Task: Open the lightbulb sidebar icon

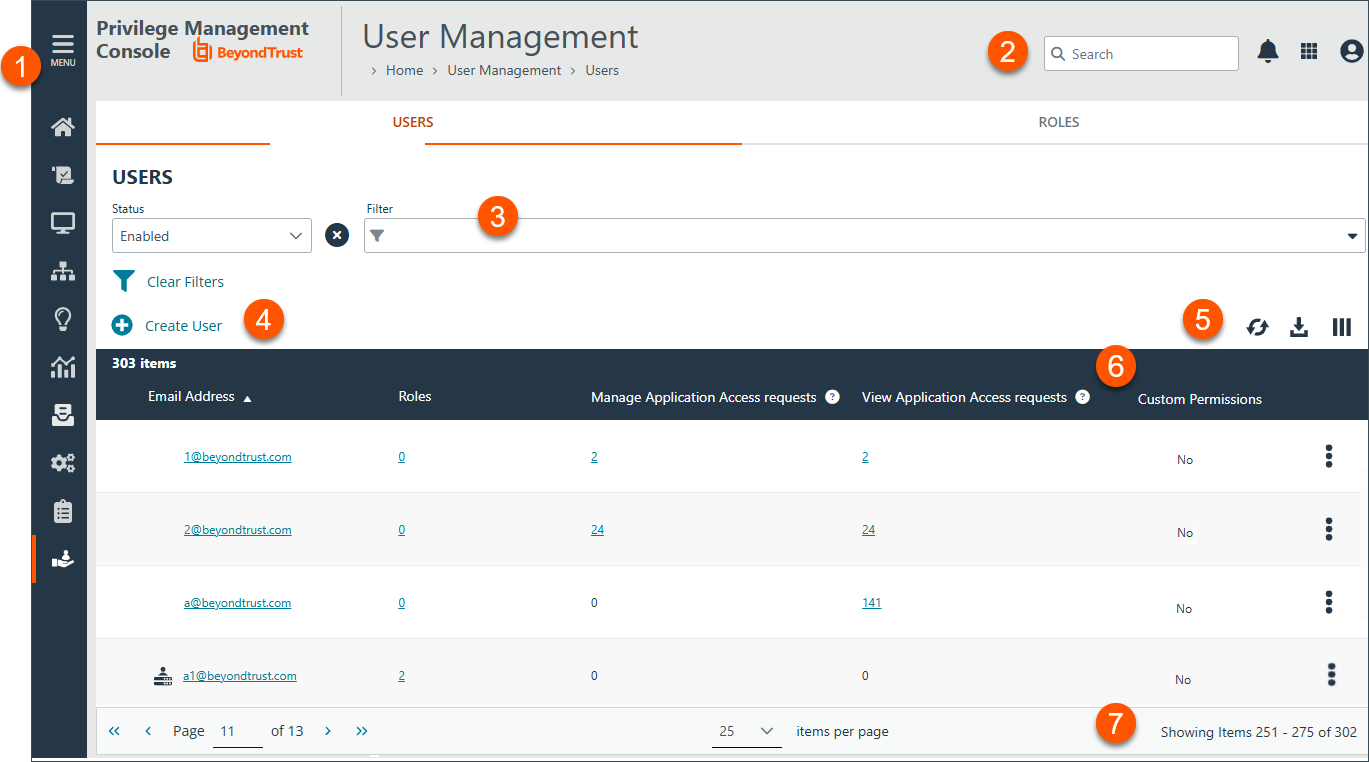Action: coord(63,319)
